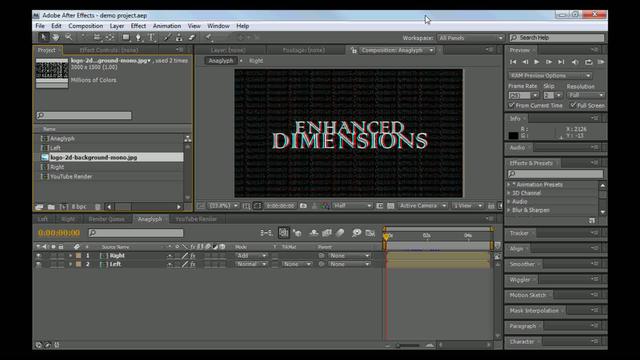Click the Right breadcrumb in composition viewer
Viewport: 640px width, 360px height.
pyautogui.click(x=256, y=60)
